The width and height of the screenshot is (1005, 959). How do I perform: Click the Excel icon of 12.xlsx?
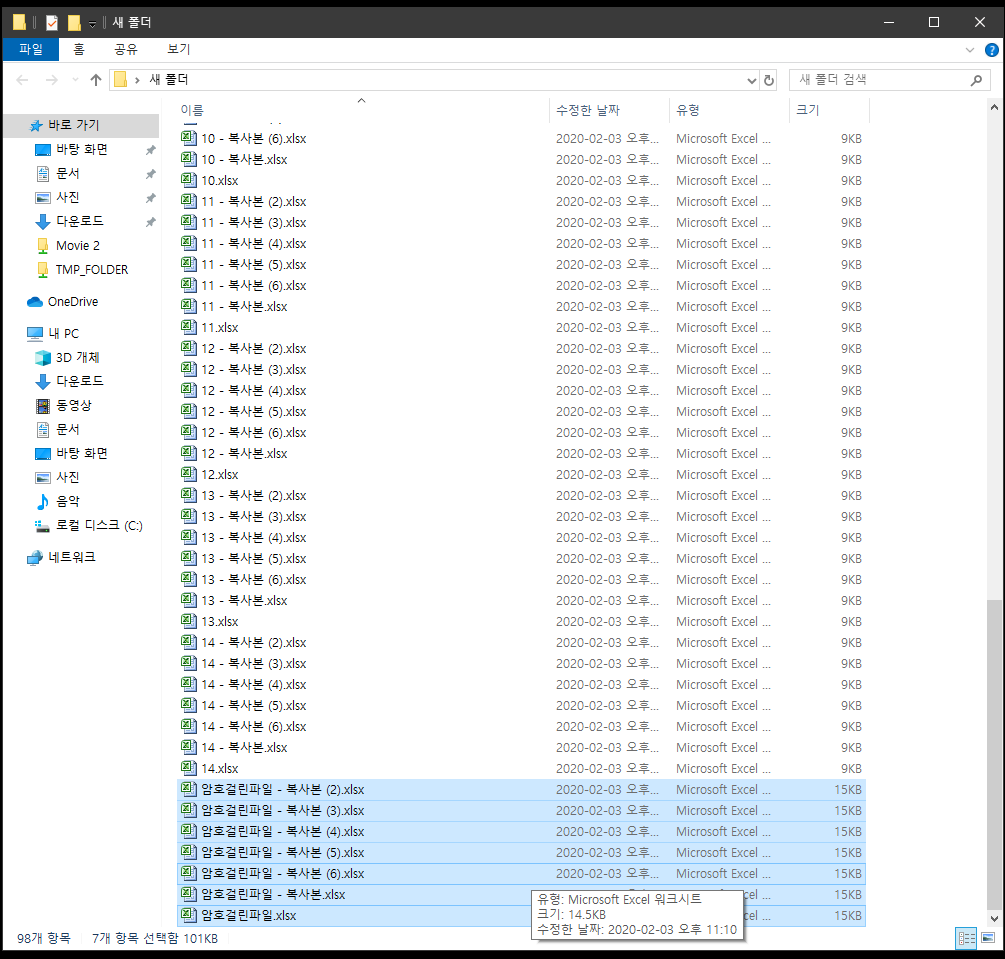point(188,474)
